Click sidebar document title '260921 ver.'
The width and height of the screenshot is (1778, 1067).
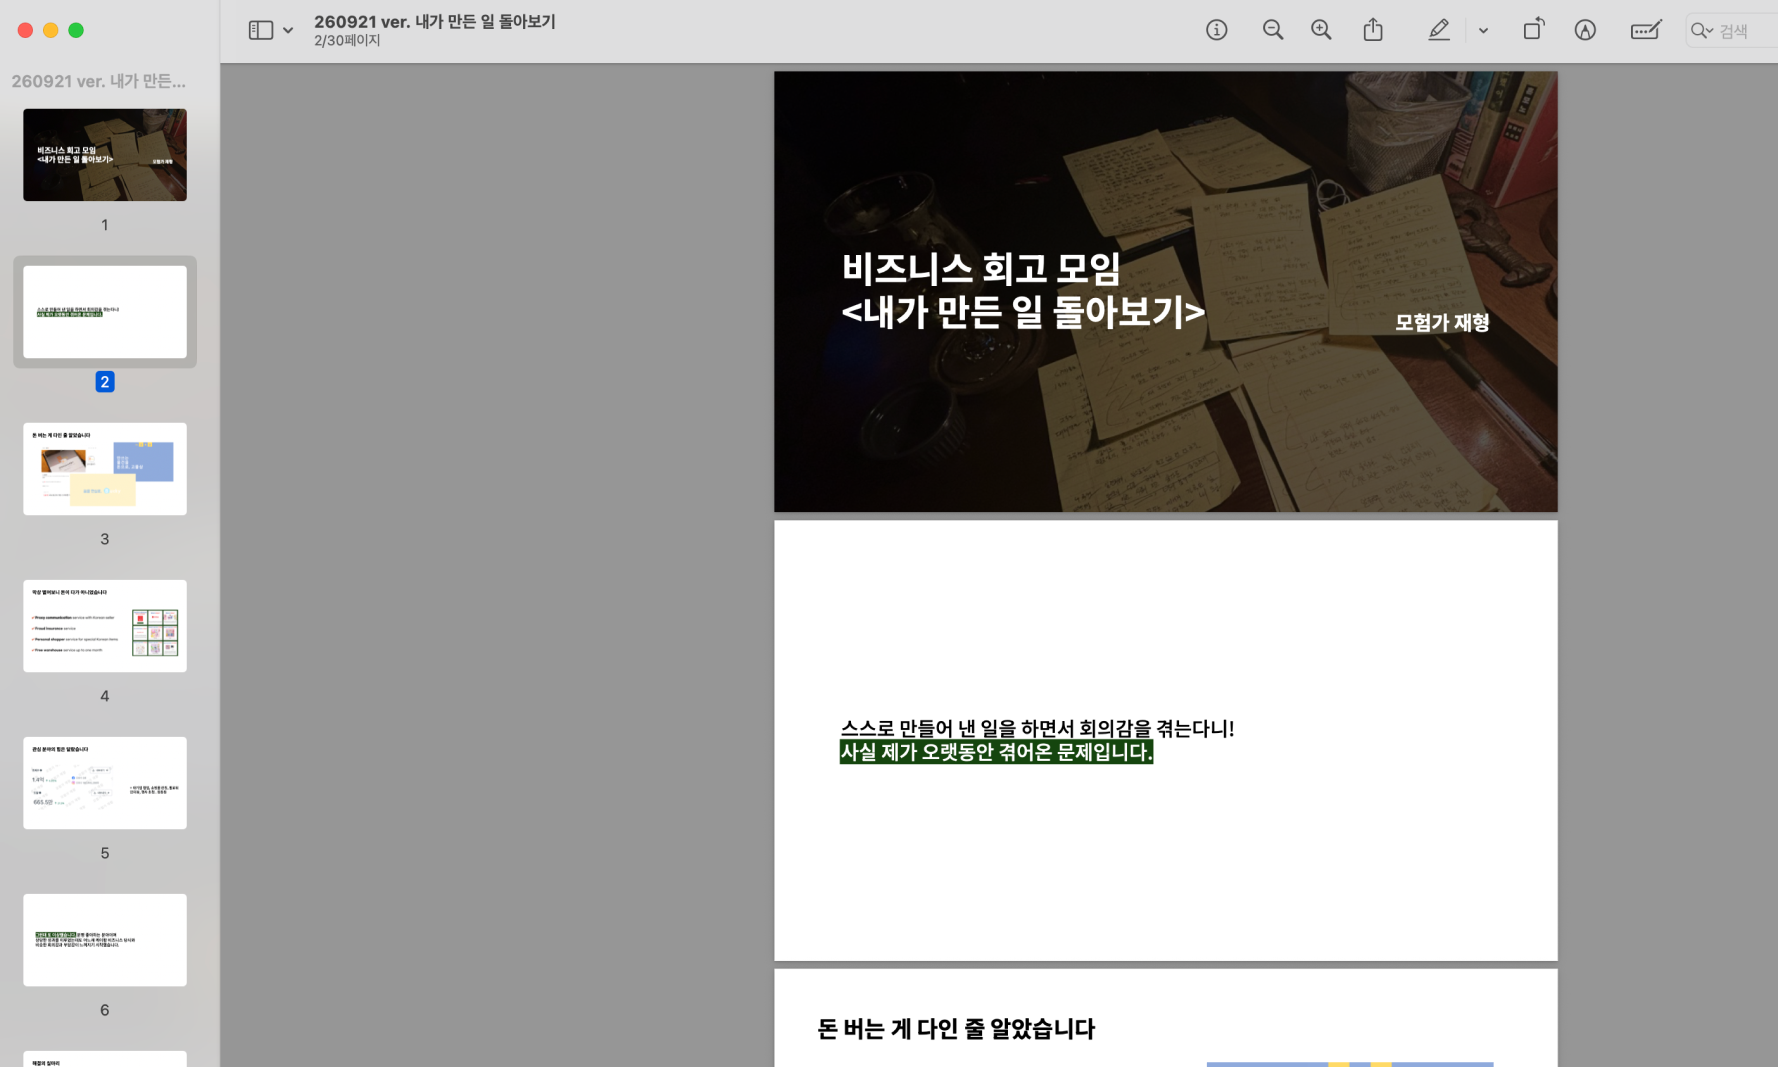point(98,81)
